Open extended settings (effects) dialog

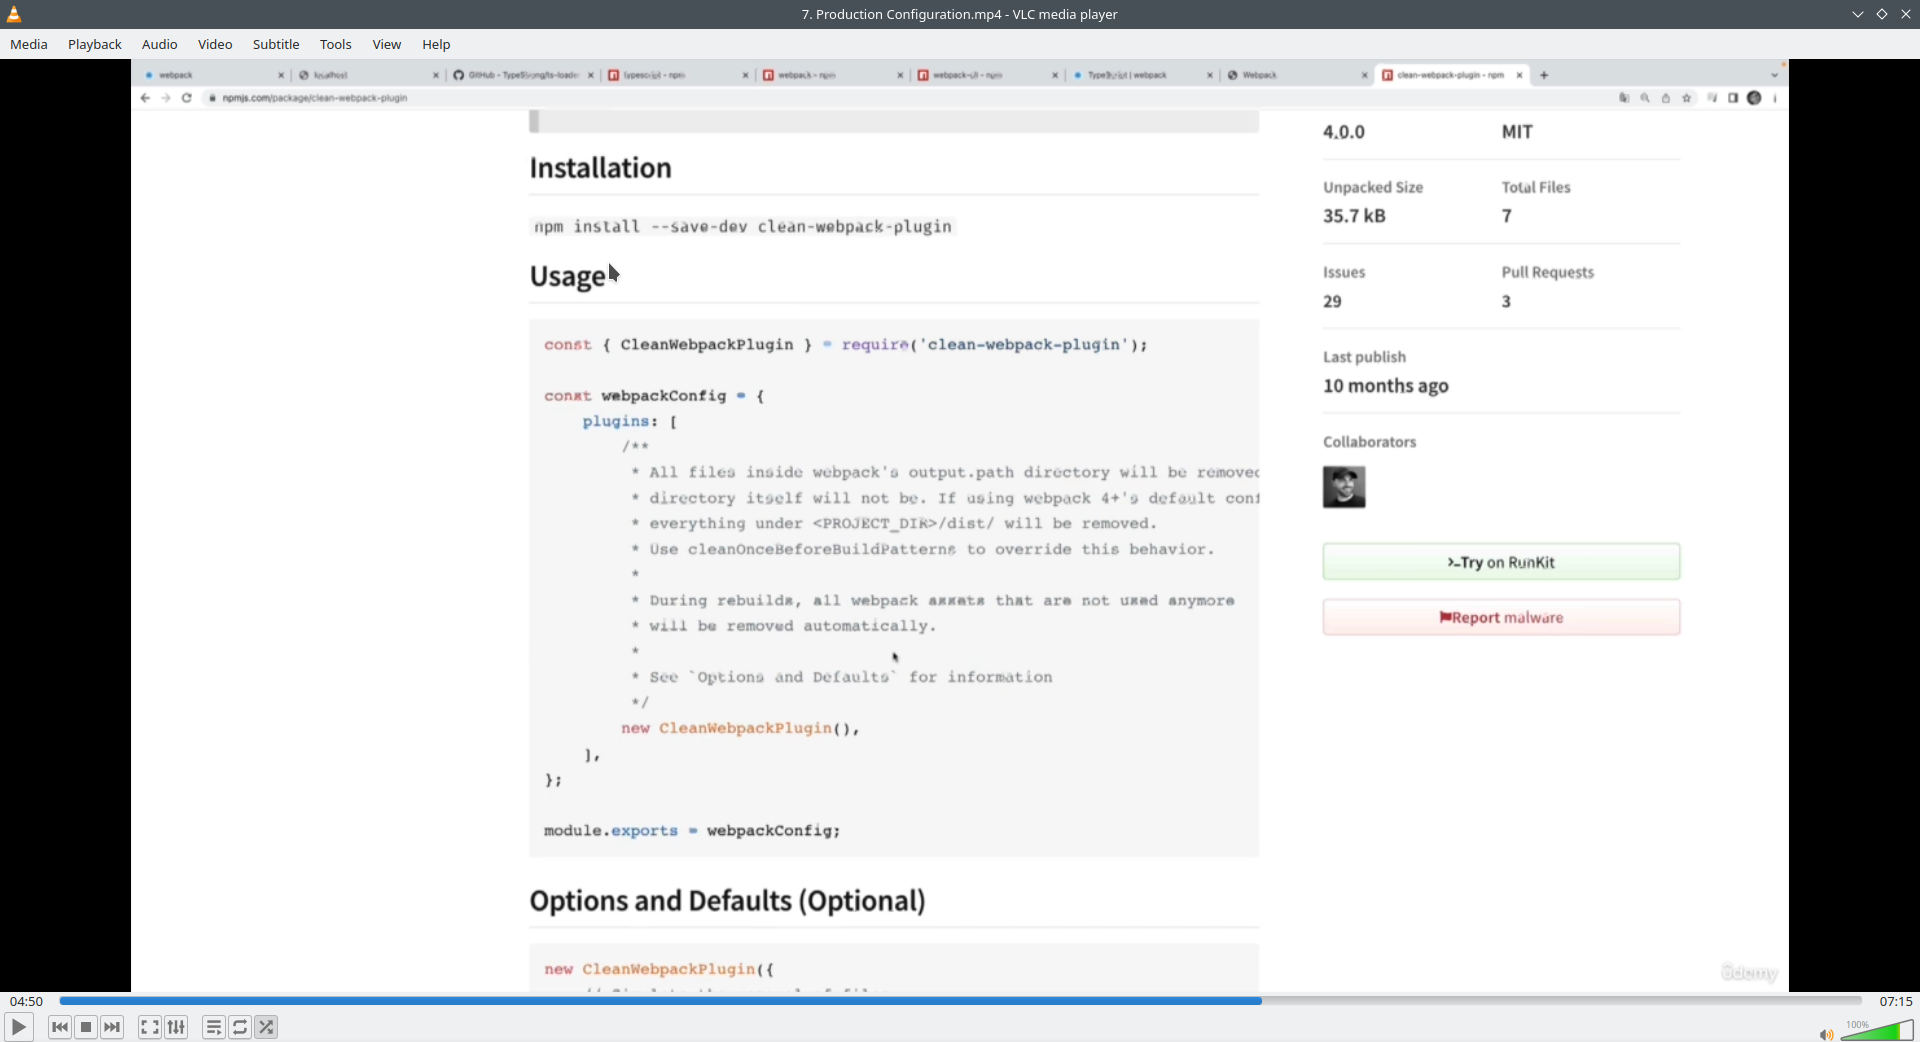[176, 1027]
